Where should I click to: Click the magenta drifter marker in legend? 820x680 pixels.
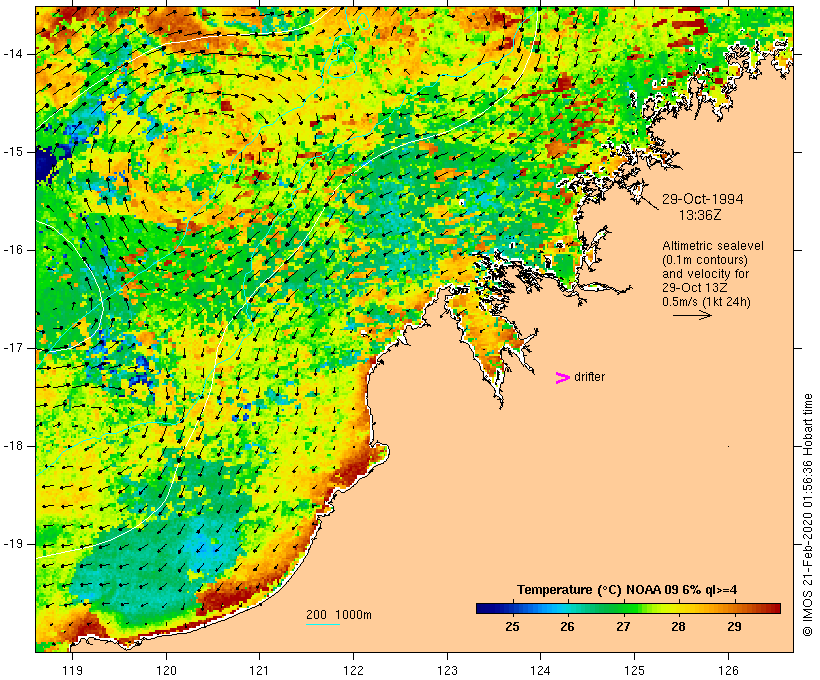(563, 378)
